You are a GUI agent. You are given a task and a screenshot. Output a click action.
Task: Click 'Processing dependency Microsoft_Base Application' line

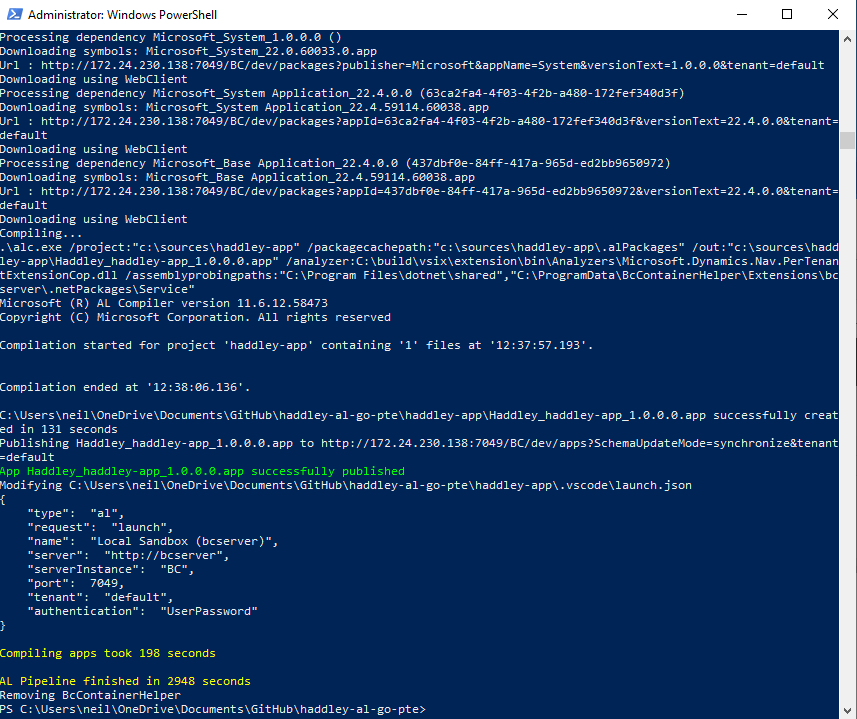(335, 163)
